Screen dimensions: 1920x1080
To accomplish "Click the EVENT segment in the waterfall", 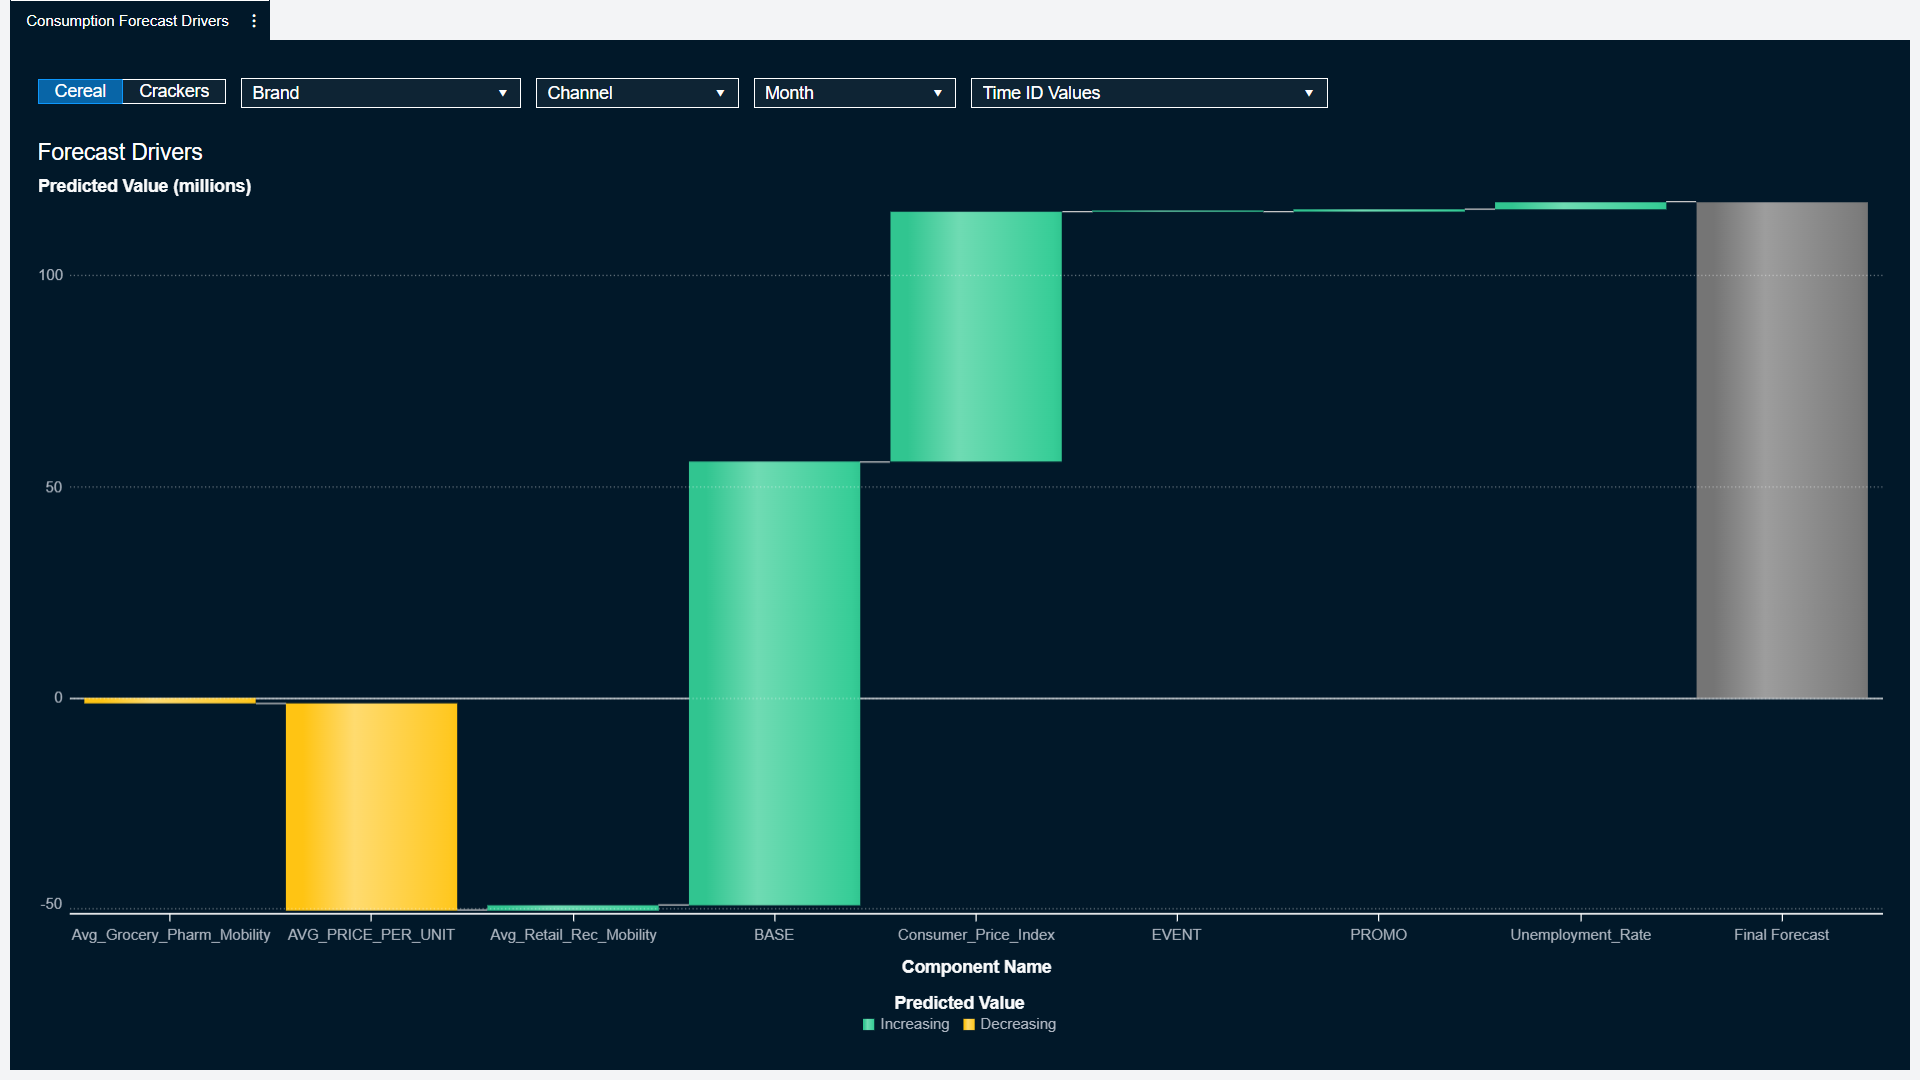I will [x=1176, y=211].
